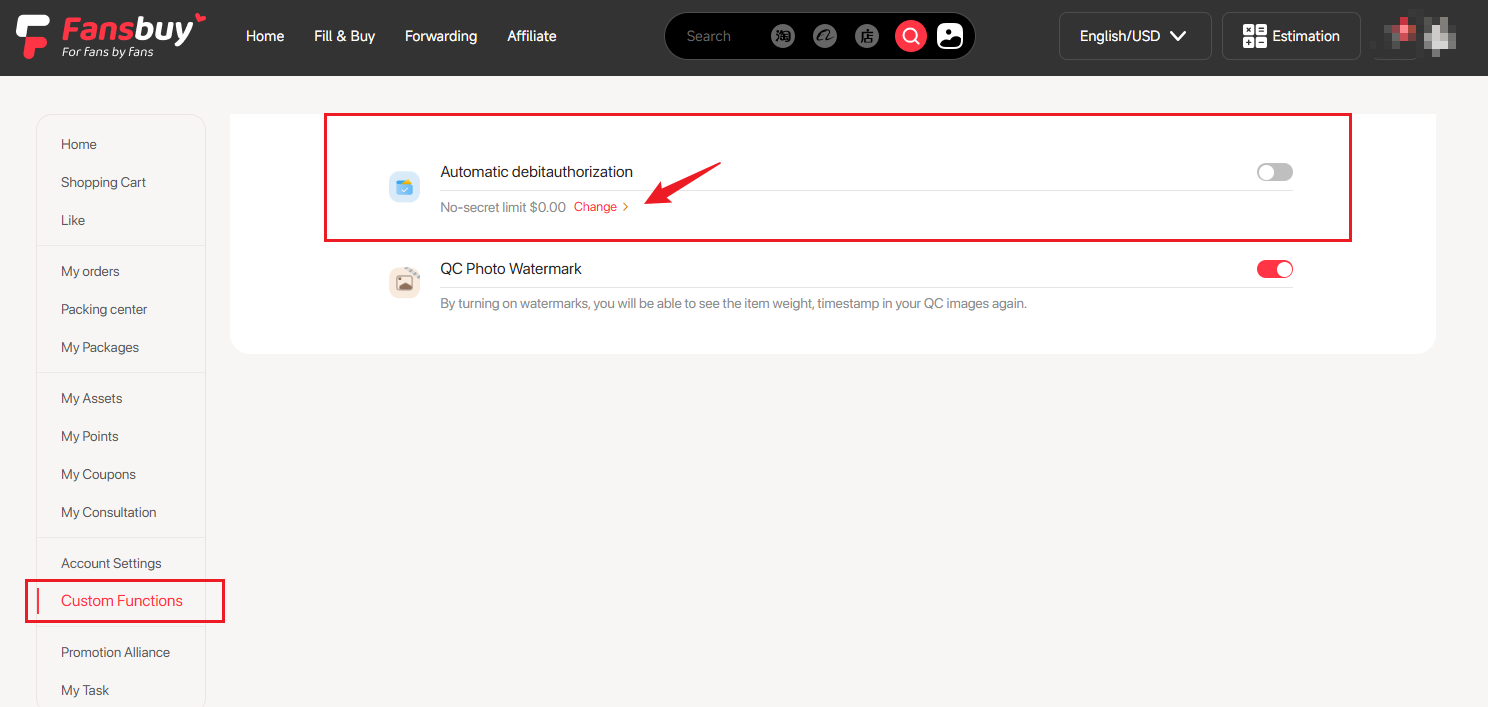Click chevron next to Change link
Image resolution: width=1488 pixels, height=707 pixels.
pos(626,207)
